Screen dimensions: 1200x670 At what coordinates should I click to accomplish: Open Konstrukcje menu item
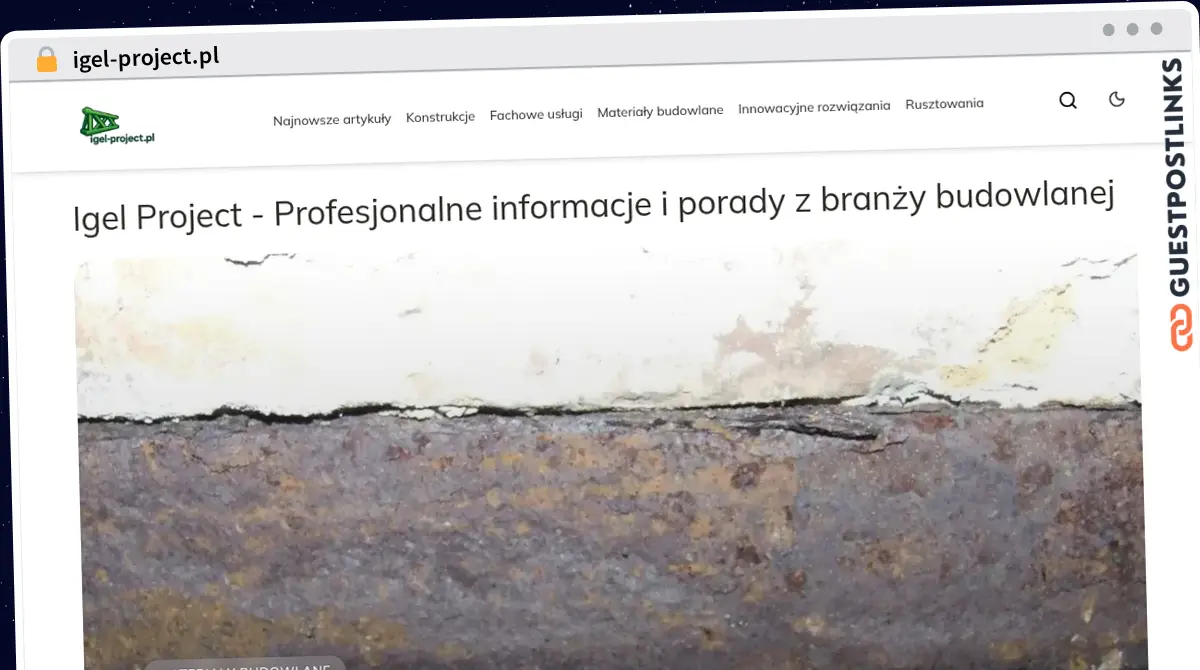click(x=440, y=117)
